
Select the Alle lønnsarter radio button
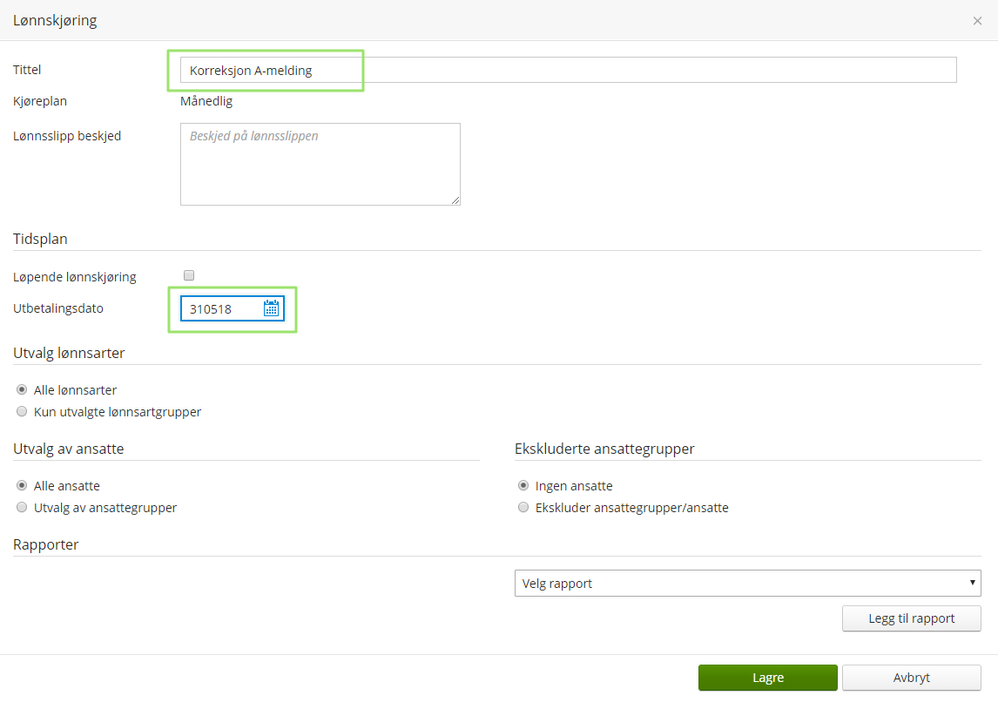pos(22,390)
